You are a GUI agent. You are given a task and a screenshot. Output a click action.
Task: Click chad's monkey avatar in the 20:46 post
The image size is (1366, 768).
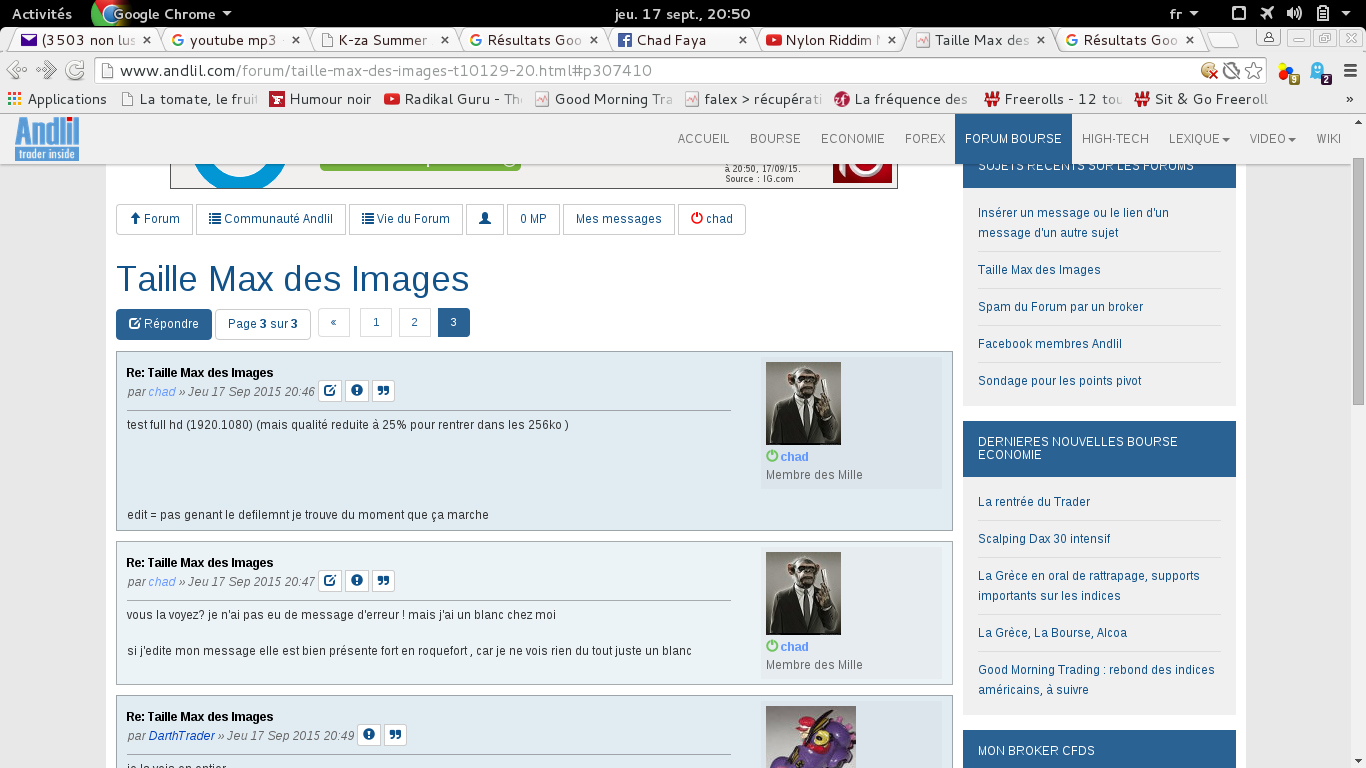click(803, 403)
